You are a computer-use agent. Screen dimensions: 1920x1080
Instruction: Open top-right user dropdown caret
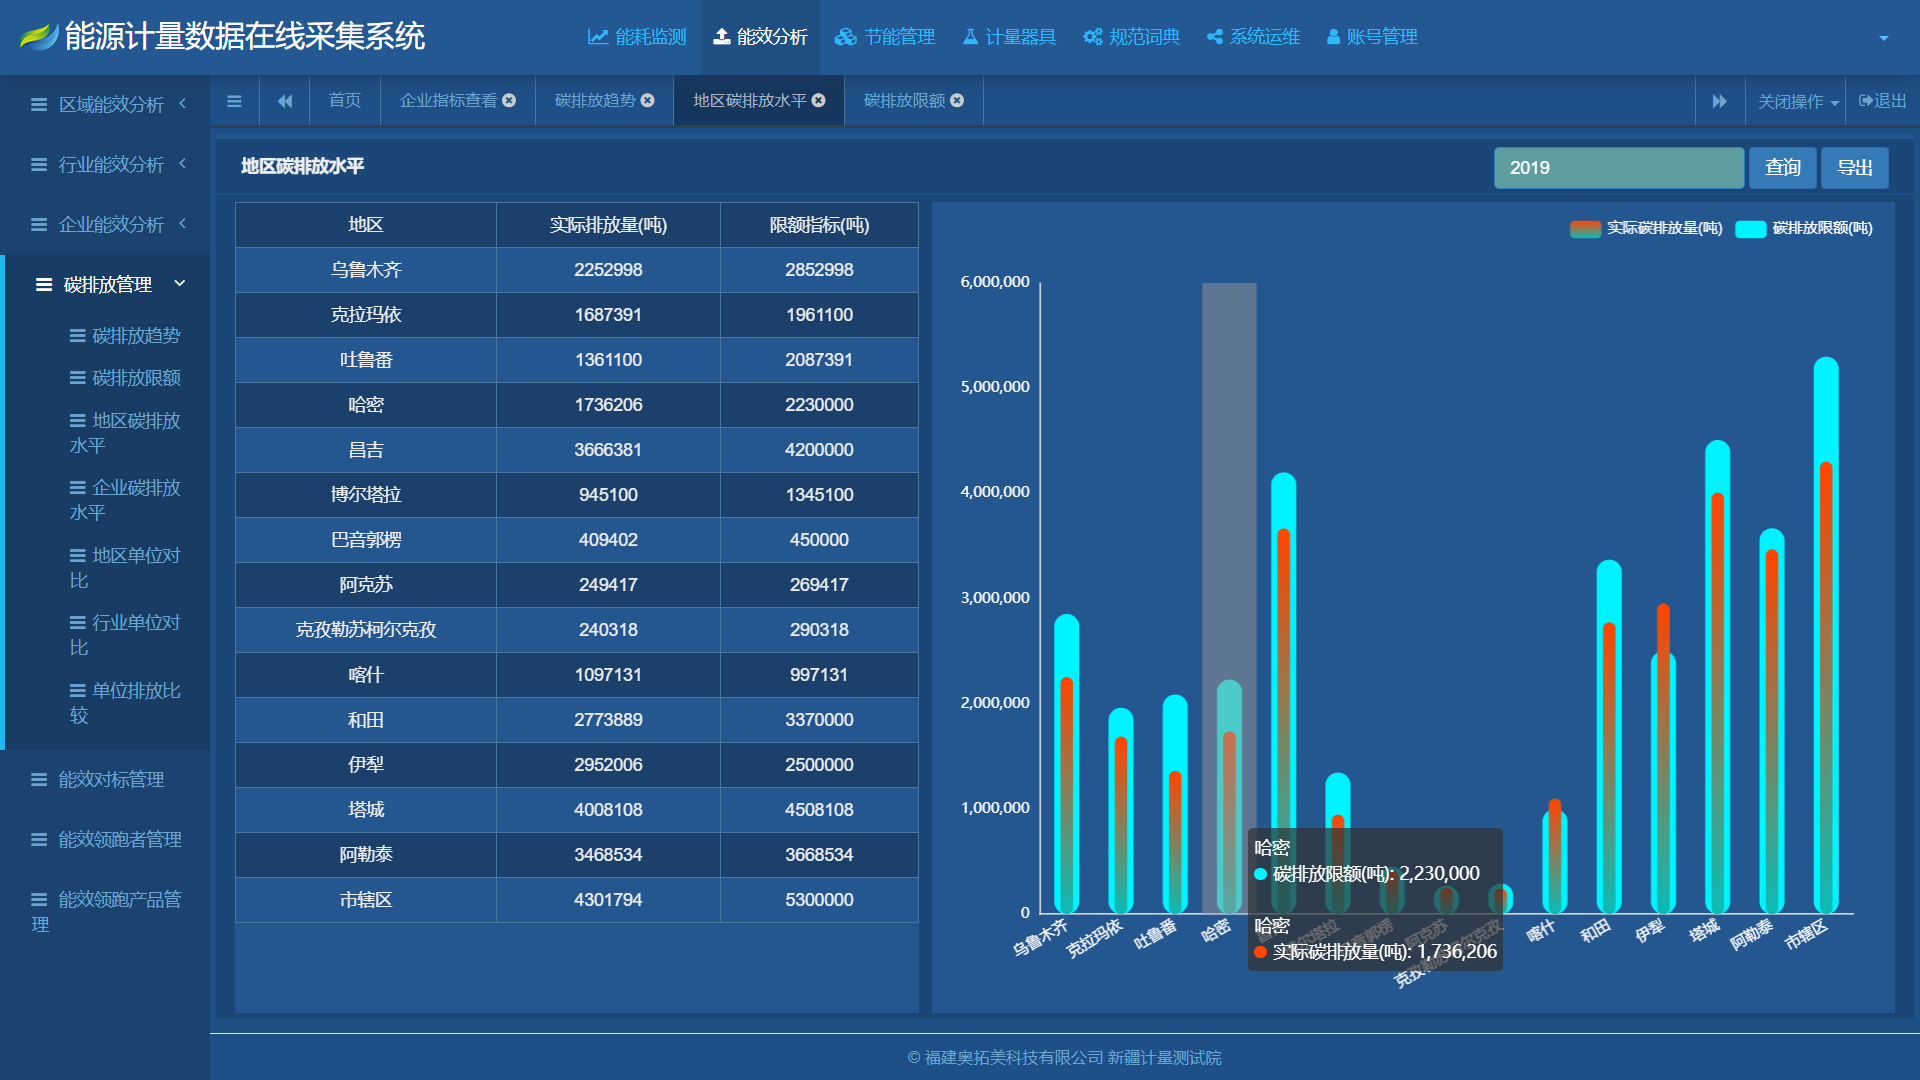coord(1884,38)
